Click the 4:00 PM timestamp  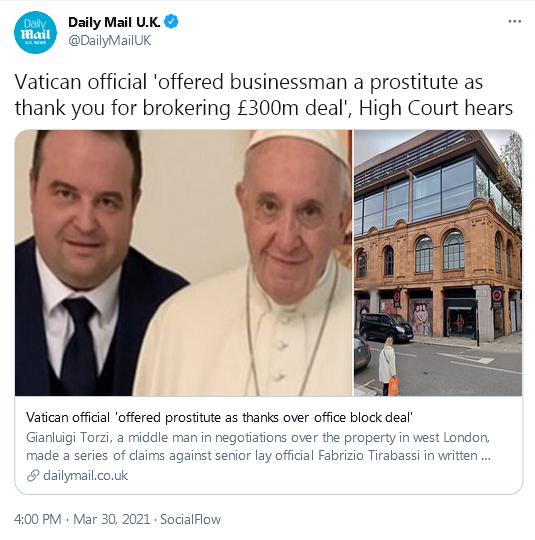click(38, 519)
